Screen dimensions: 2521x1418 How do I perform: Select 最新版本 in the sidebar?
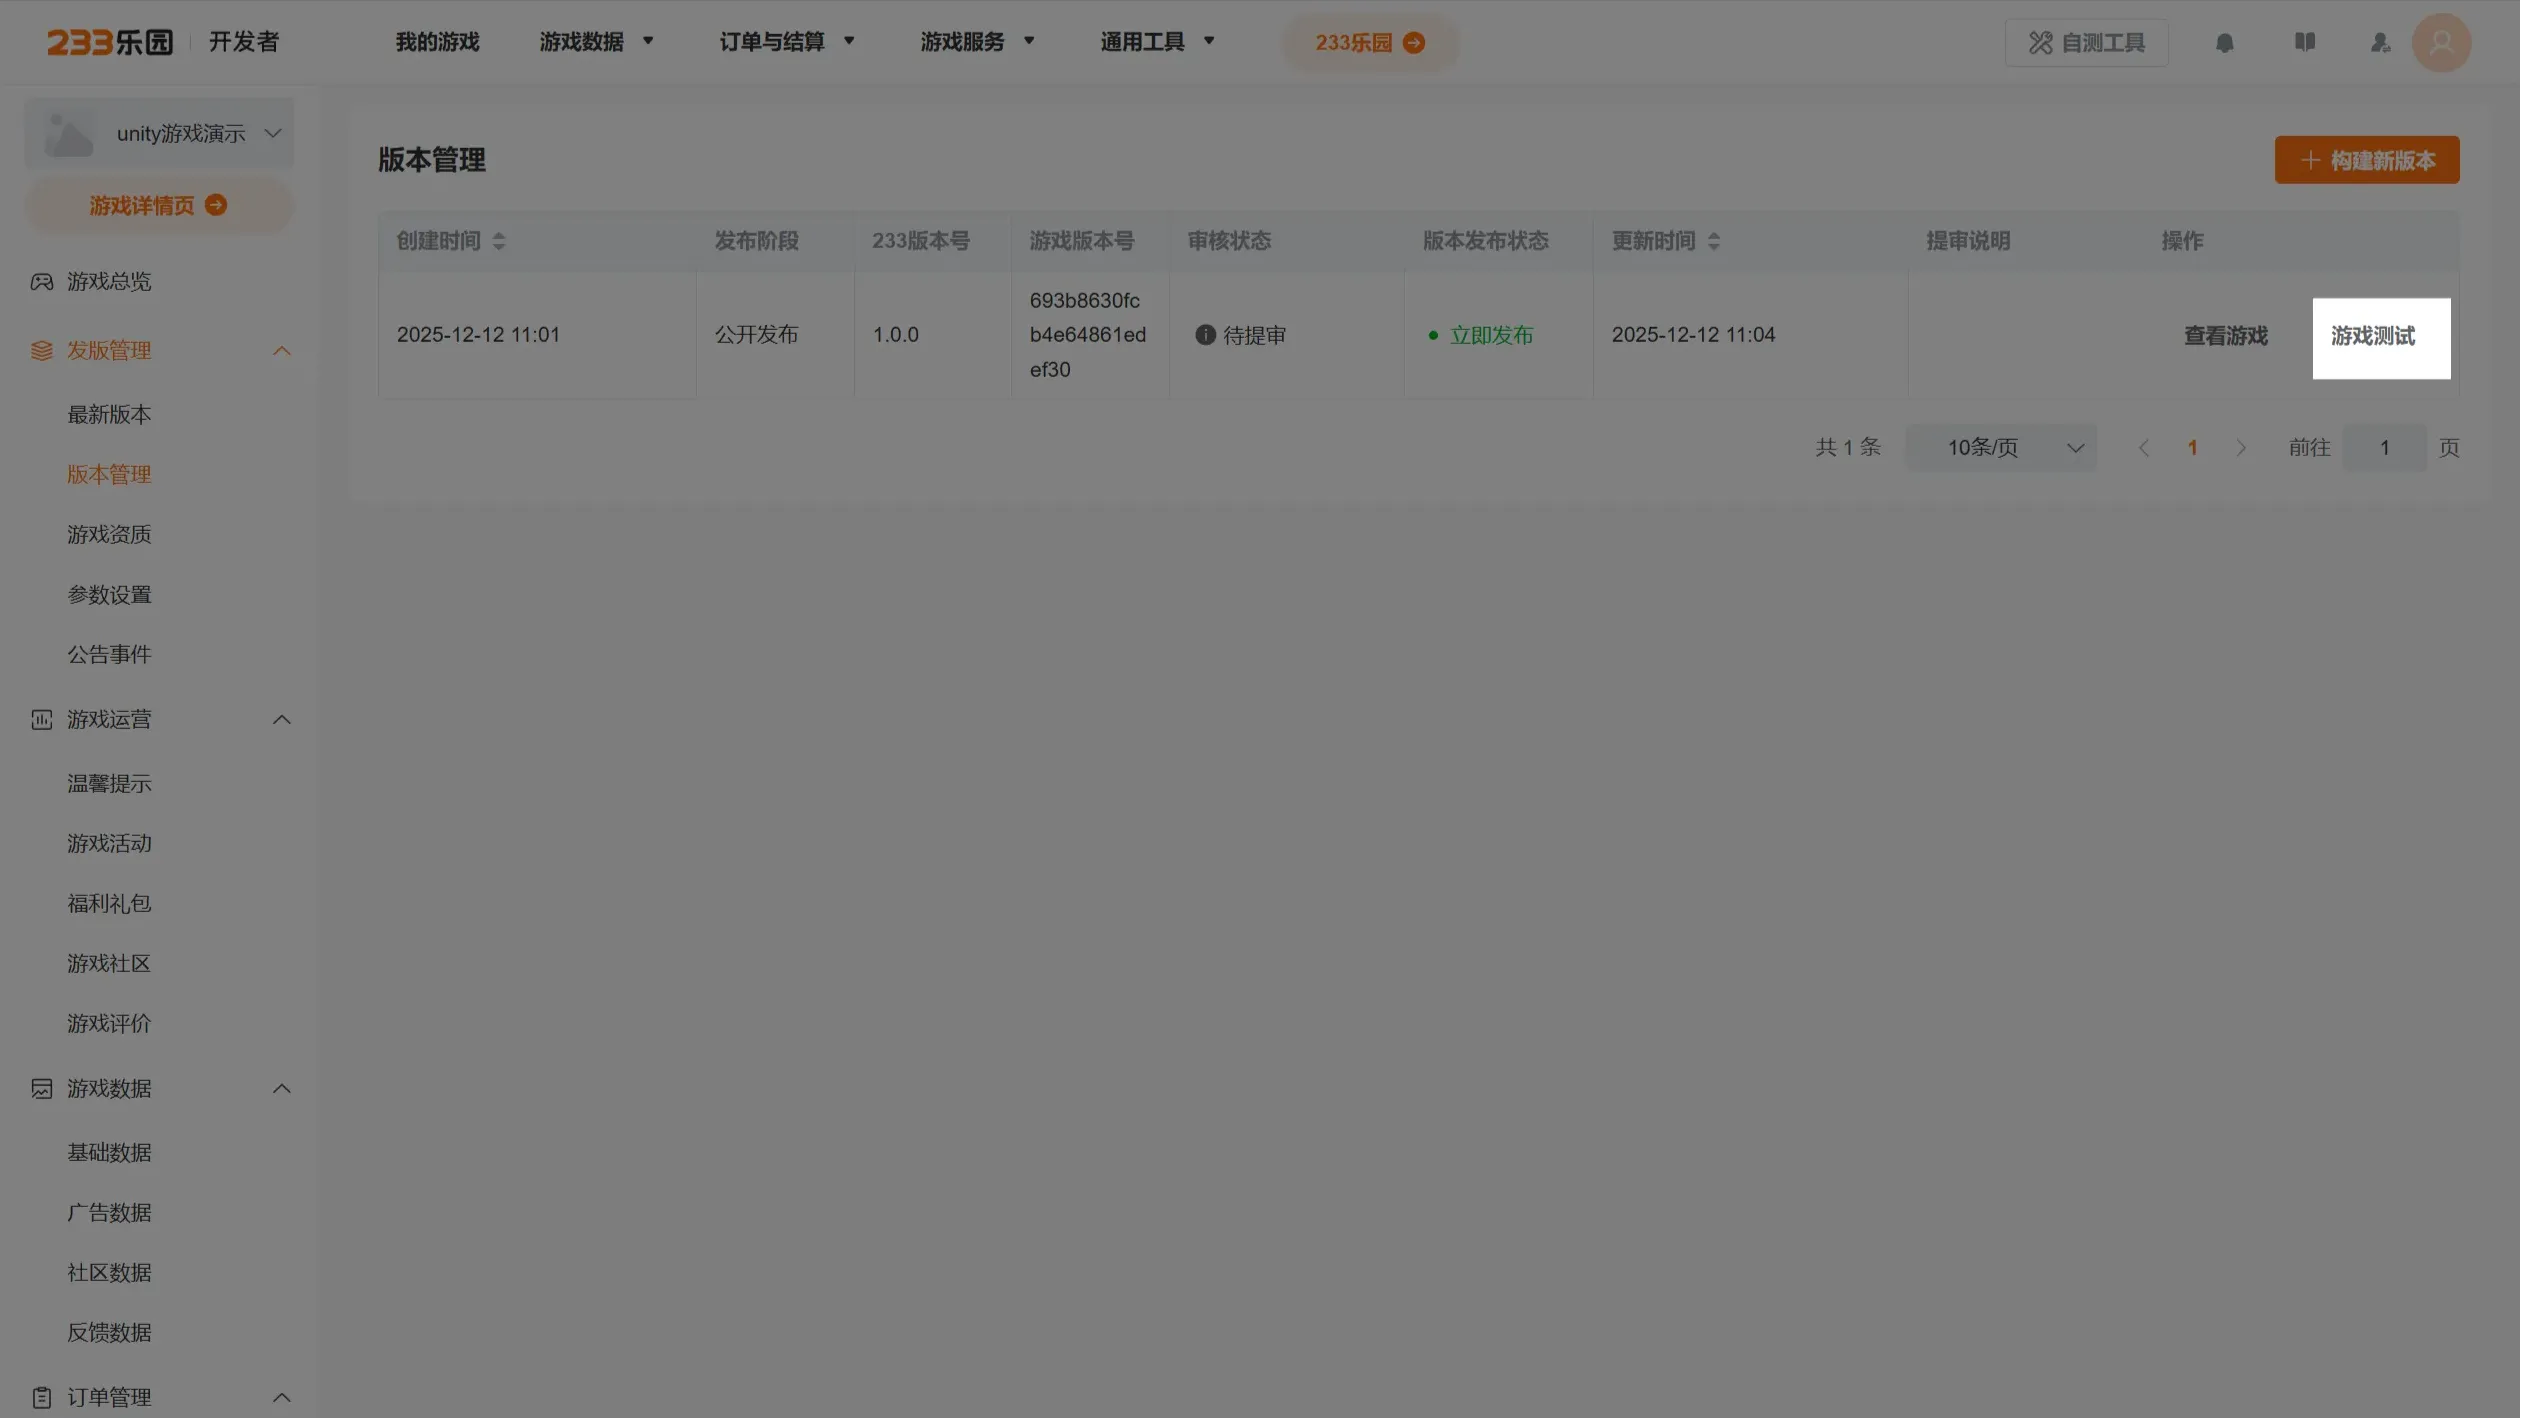point(109,414)
